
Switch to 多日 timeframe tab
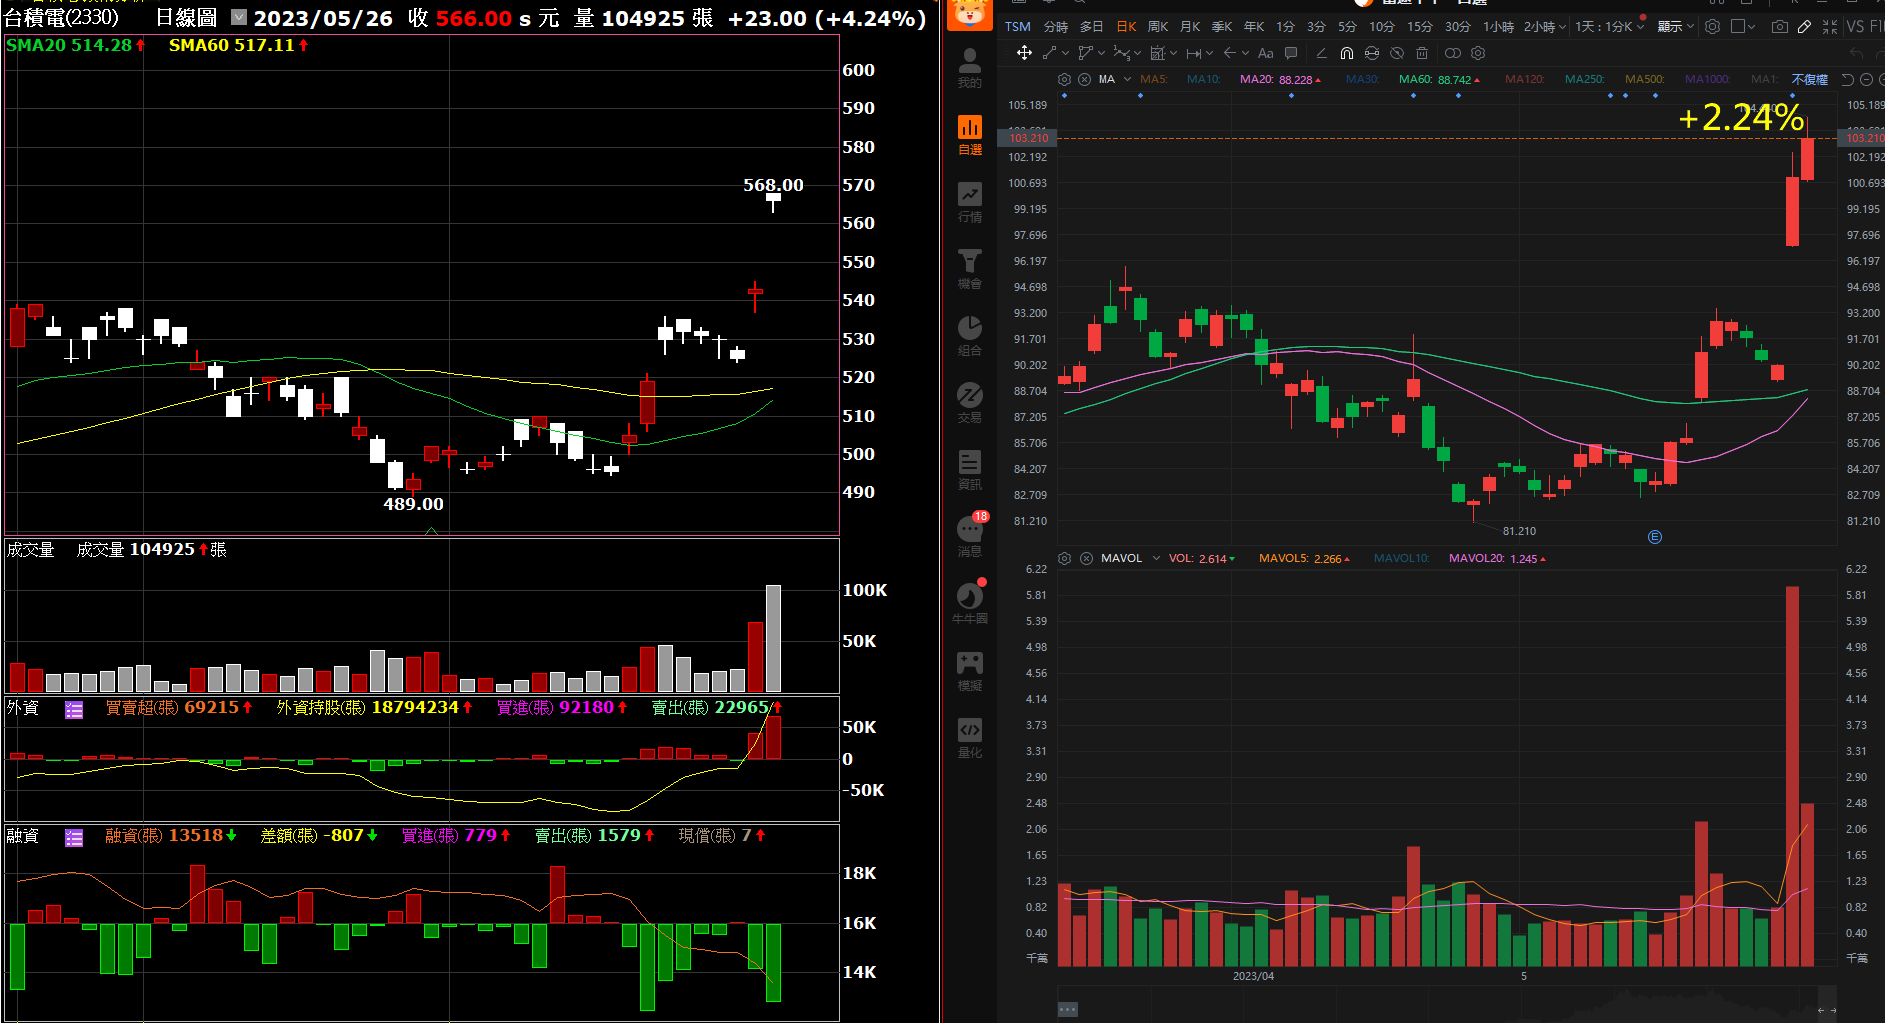1091,27
